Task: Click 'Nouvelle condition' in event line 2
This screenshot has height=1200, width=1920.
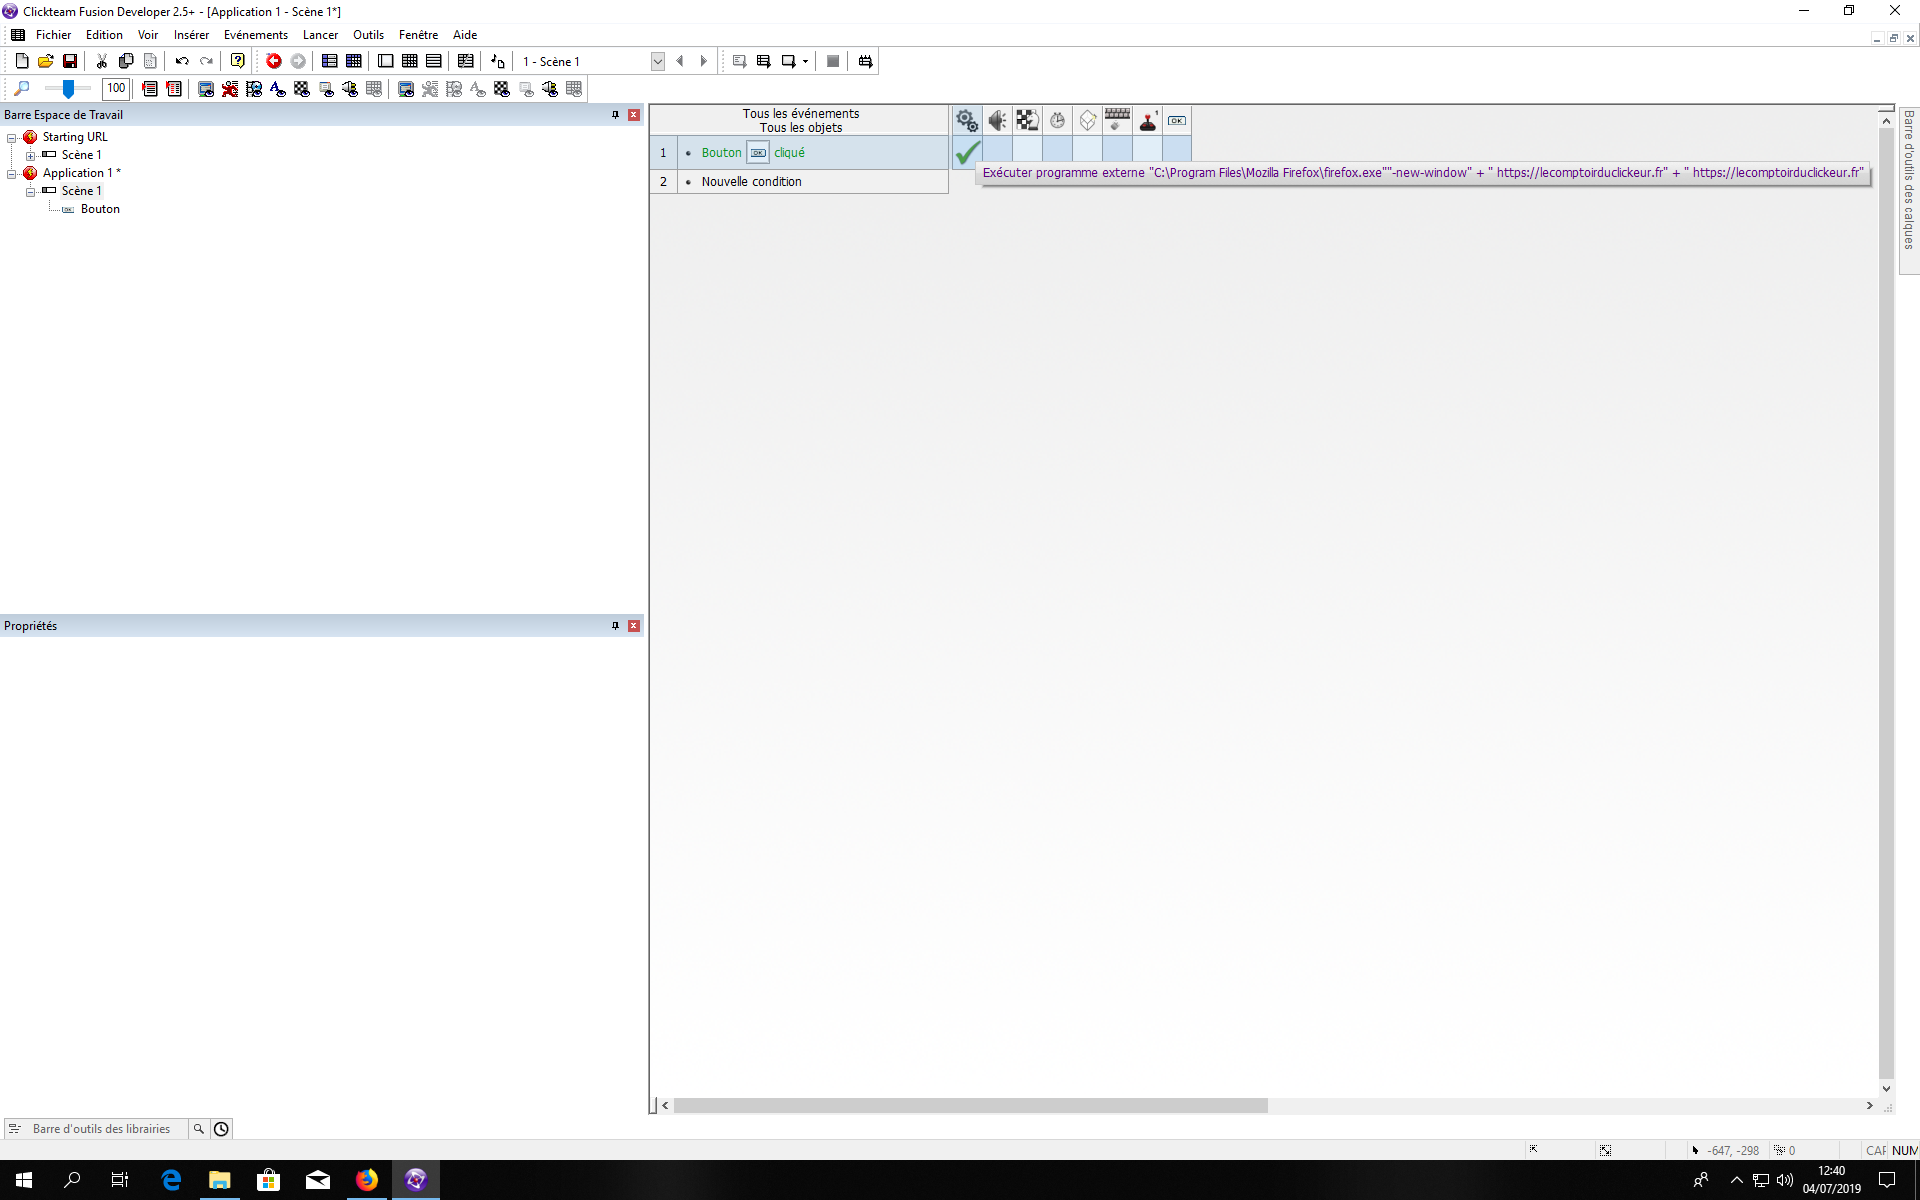Action: click(751, 182)
